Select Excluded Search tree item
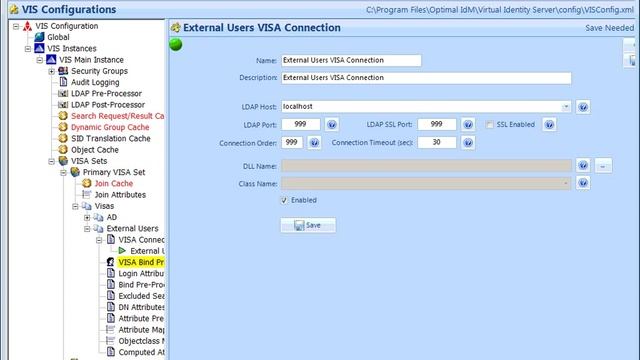The height and width of the screenshot is (360, 640). tap(141, 296)
